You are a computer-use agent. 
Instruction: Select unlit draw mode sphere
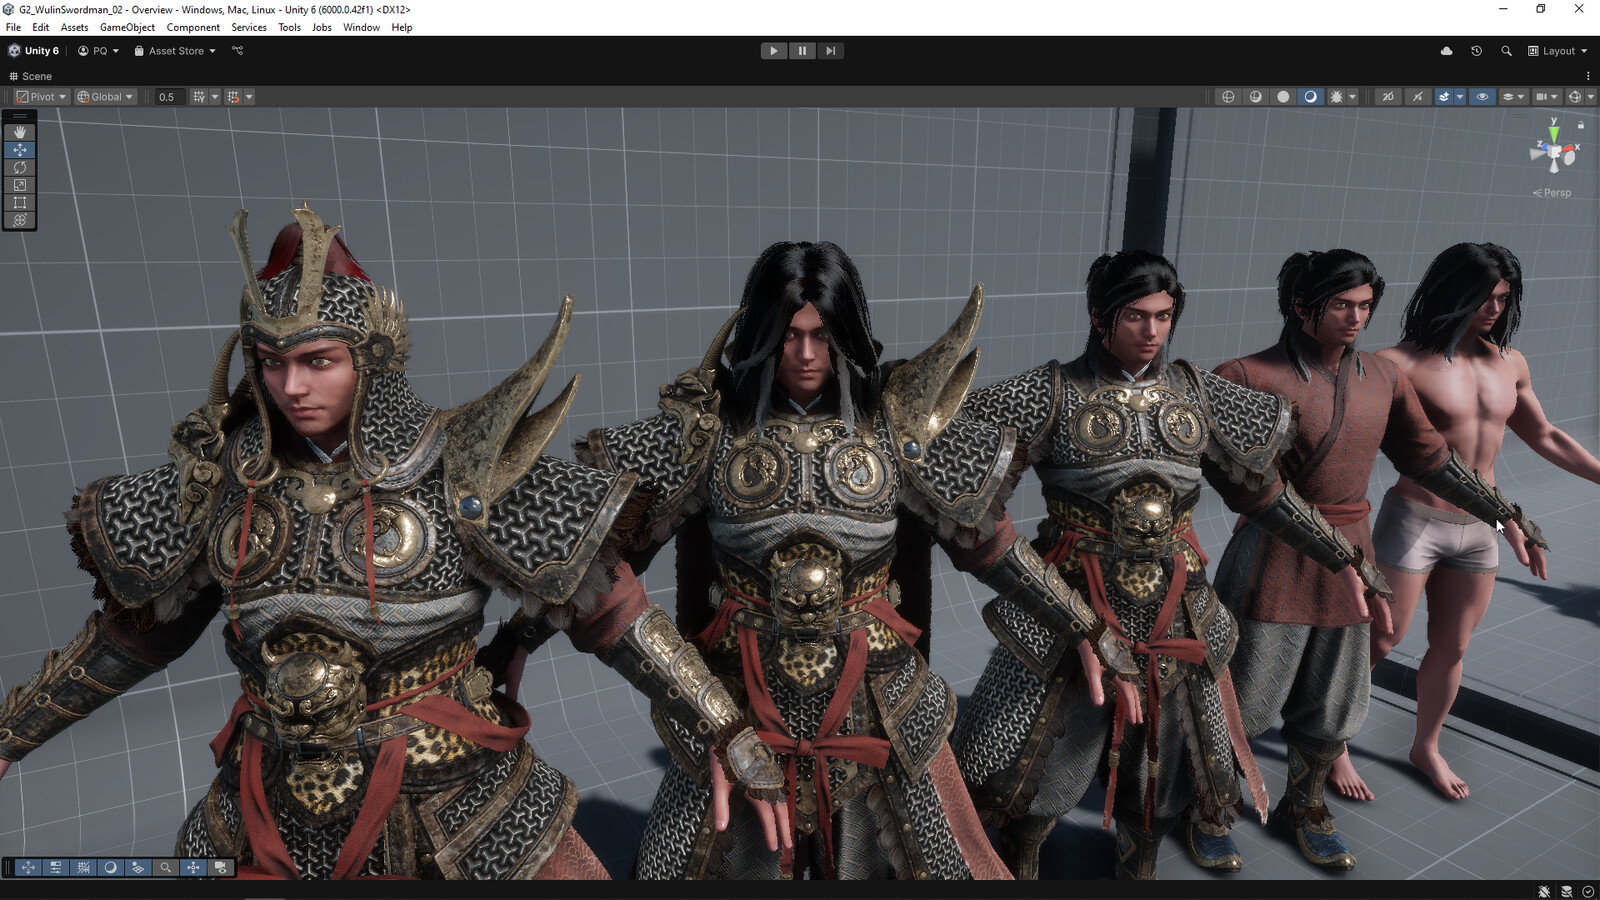(1283, 97)
